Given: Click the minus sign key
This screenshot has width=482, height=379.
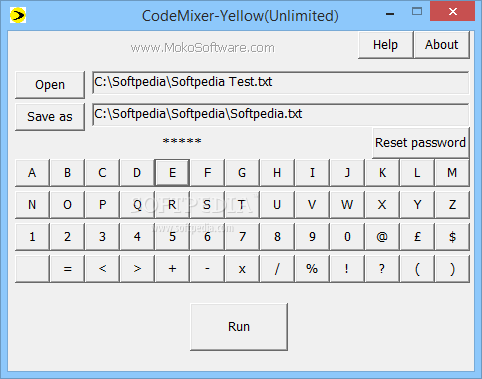Looking at the screenshot, I should pos(207,269).
